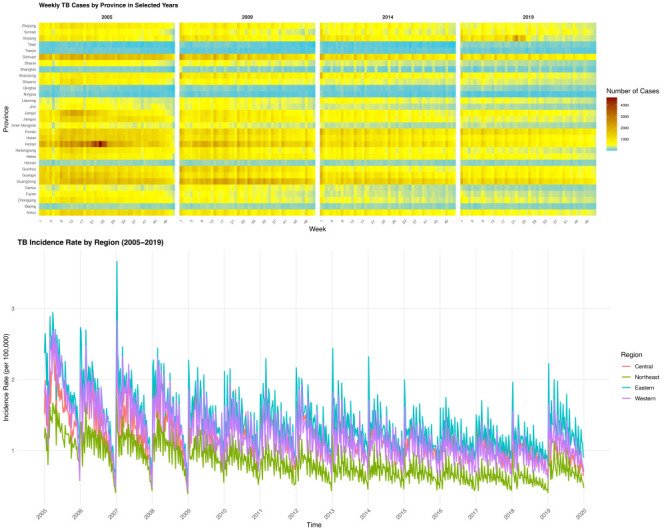
Task: Click the Central red line legend key
Action: click(x=626, y=366)
